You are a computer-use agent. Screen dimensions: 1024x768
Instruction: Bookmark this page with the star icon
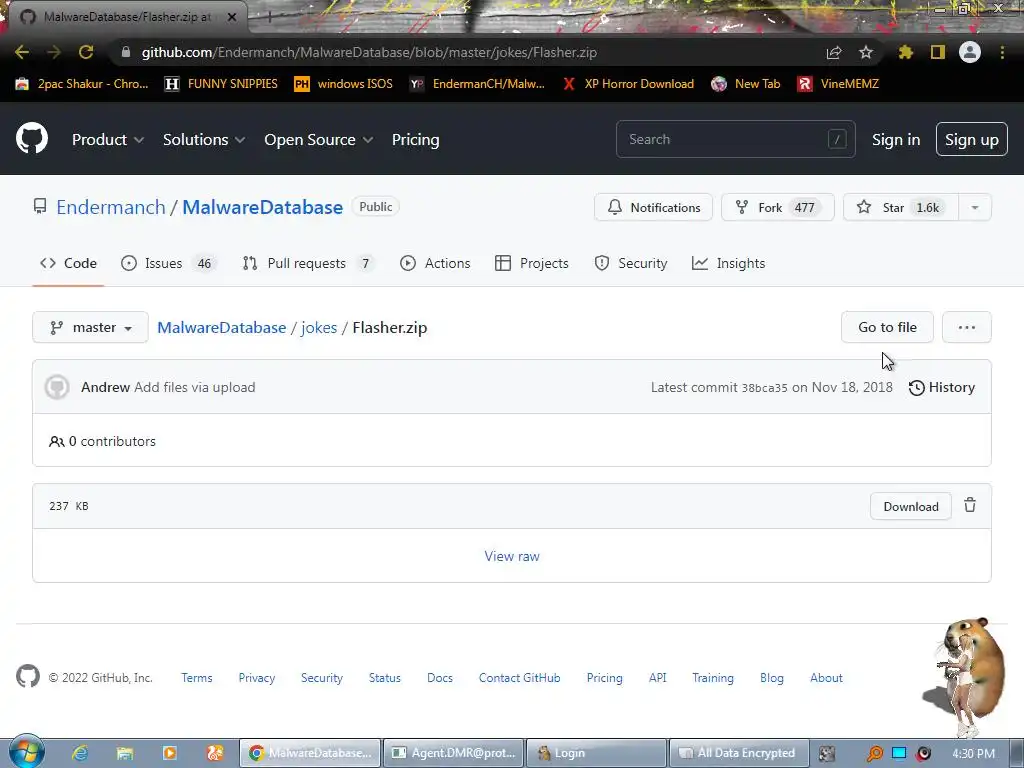point(865,52)
